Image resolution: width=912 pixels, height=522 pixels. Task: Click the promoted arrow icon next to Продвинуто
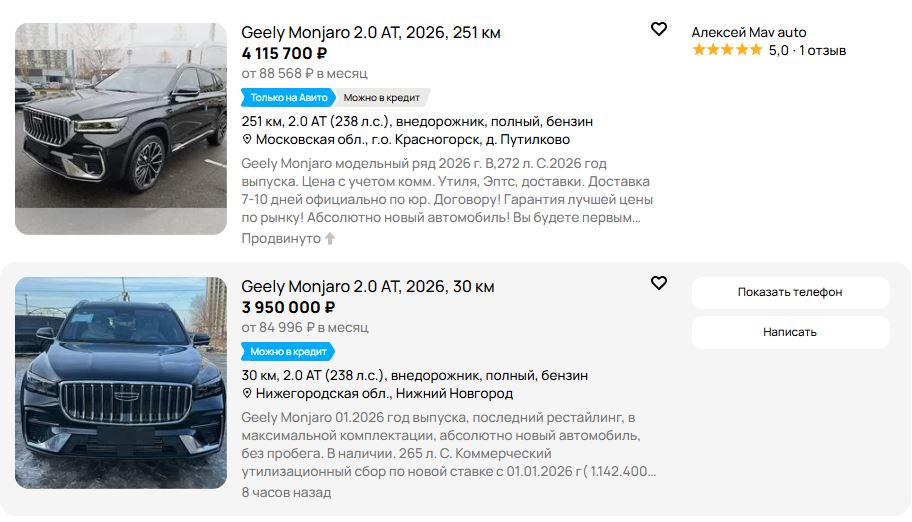(331, 239)
